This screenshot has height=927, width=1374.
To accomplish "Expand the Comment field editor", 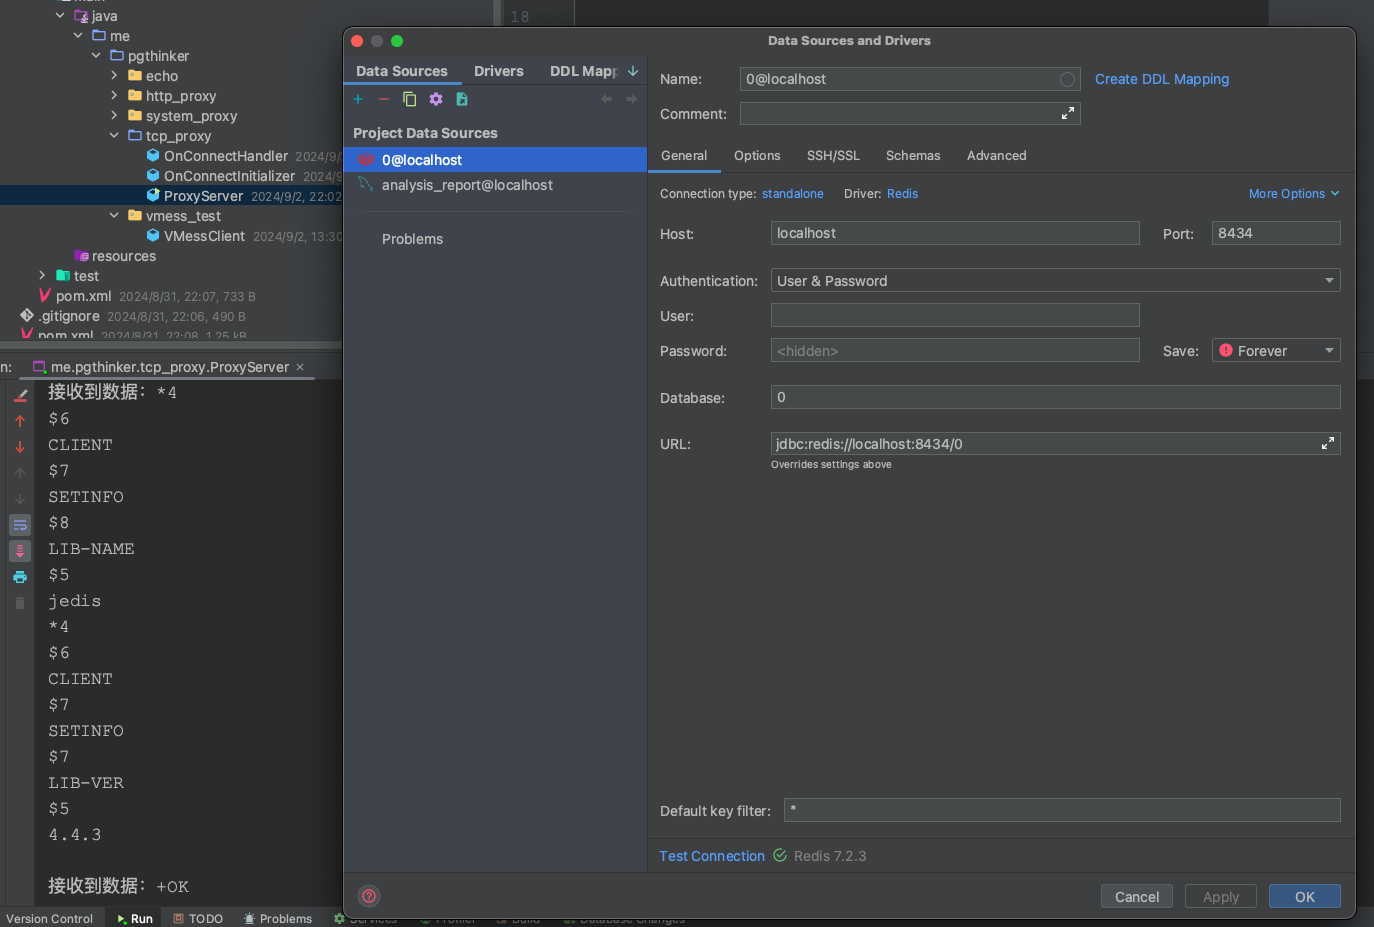I will click(1068, 114).
